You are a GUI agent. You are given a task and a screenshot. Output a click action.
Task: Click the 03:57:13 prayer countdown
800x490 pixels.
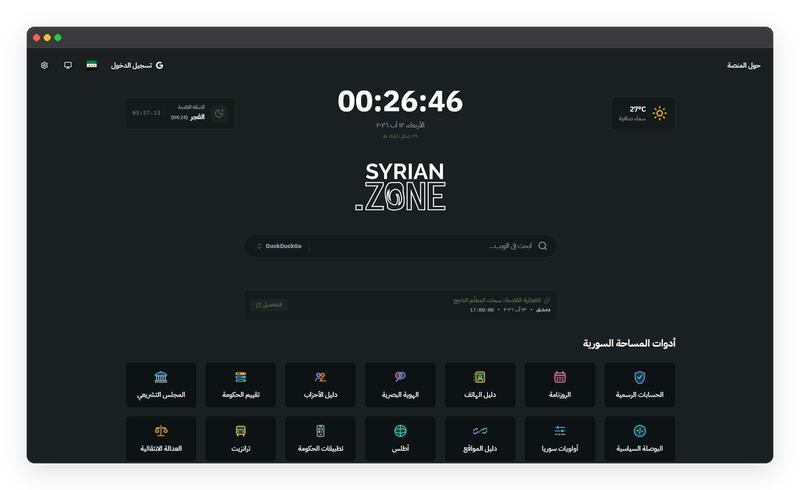coord(146,113)
